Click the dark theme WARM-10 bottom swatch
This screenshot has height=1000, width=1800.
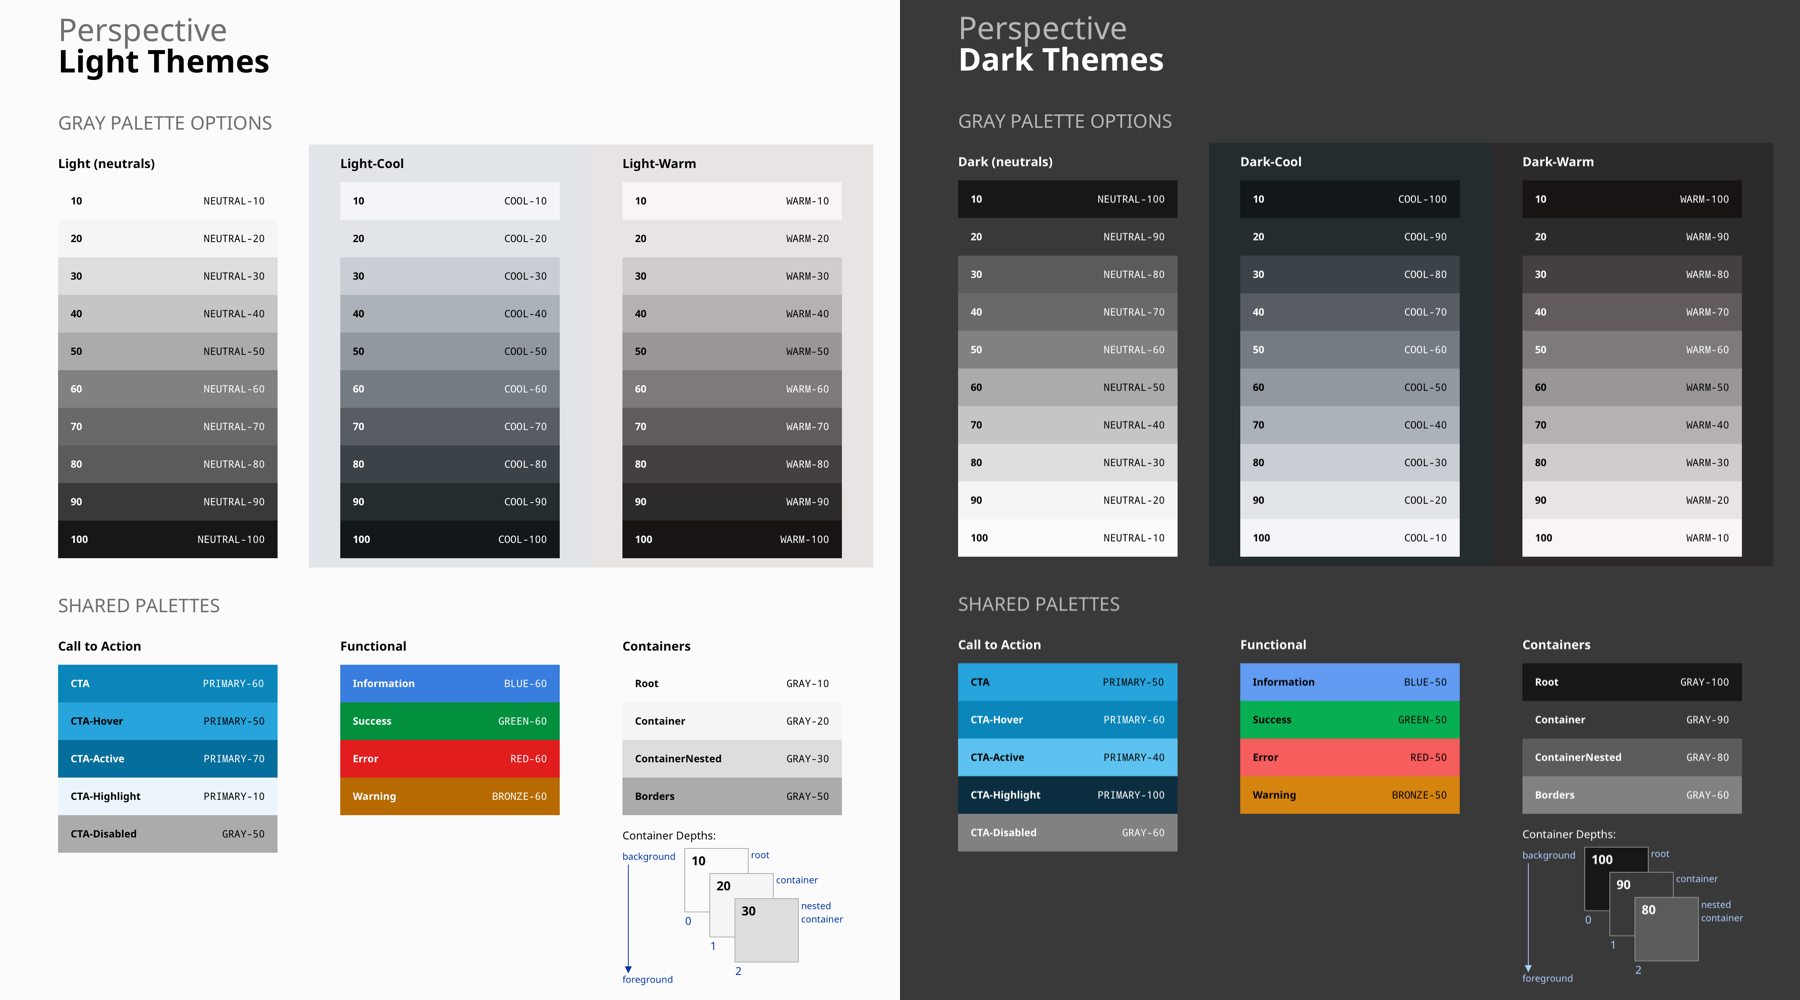(1631, 538)
